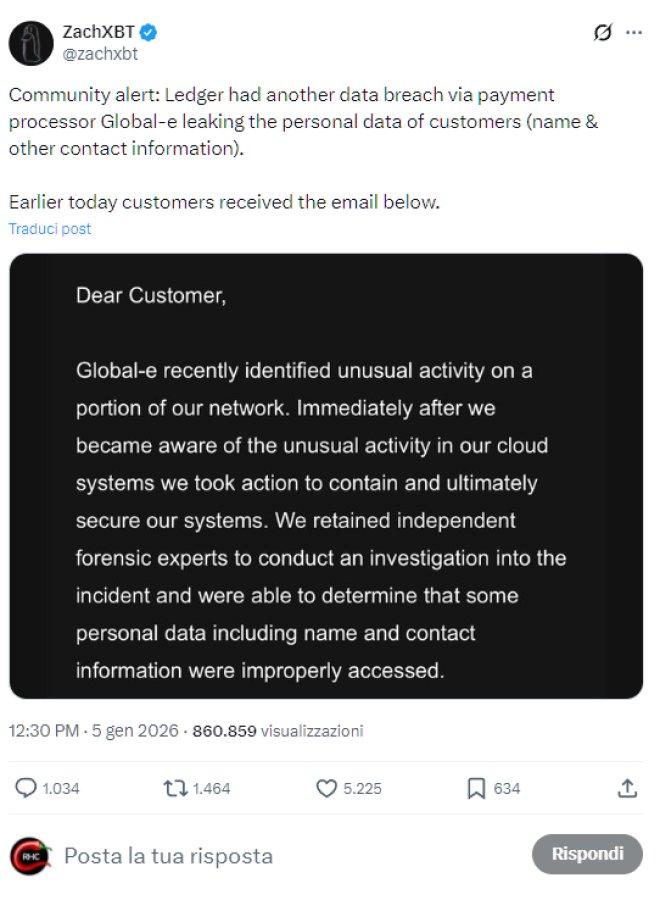This screenshot has width=660, height=900.
Task: Click the Earlier today customers sentence
Action: (224, 202)
